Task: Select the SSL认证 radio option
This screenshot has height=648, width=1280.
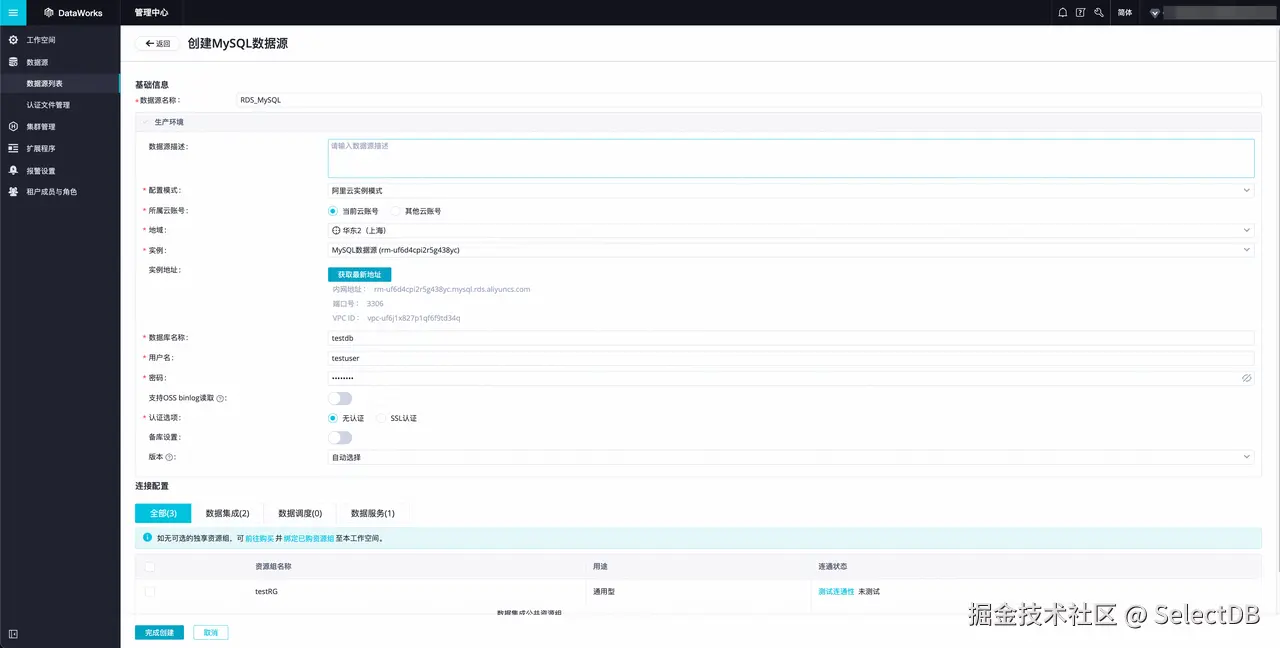Action: pos(384,418)
